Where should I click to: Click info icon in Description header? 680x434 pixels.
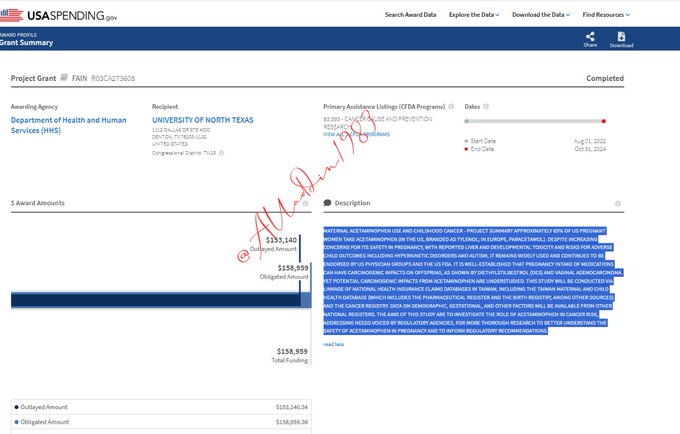[x=619, y=203]
